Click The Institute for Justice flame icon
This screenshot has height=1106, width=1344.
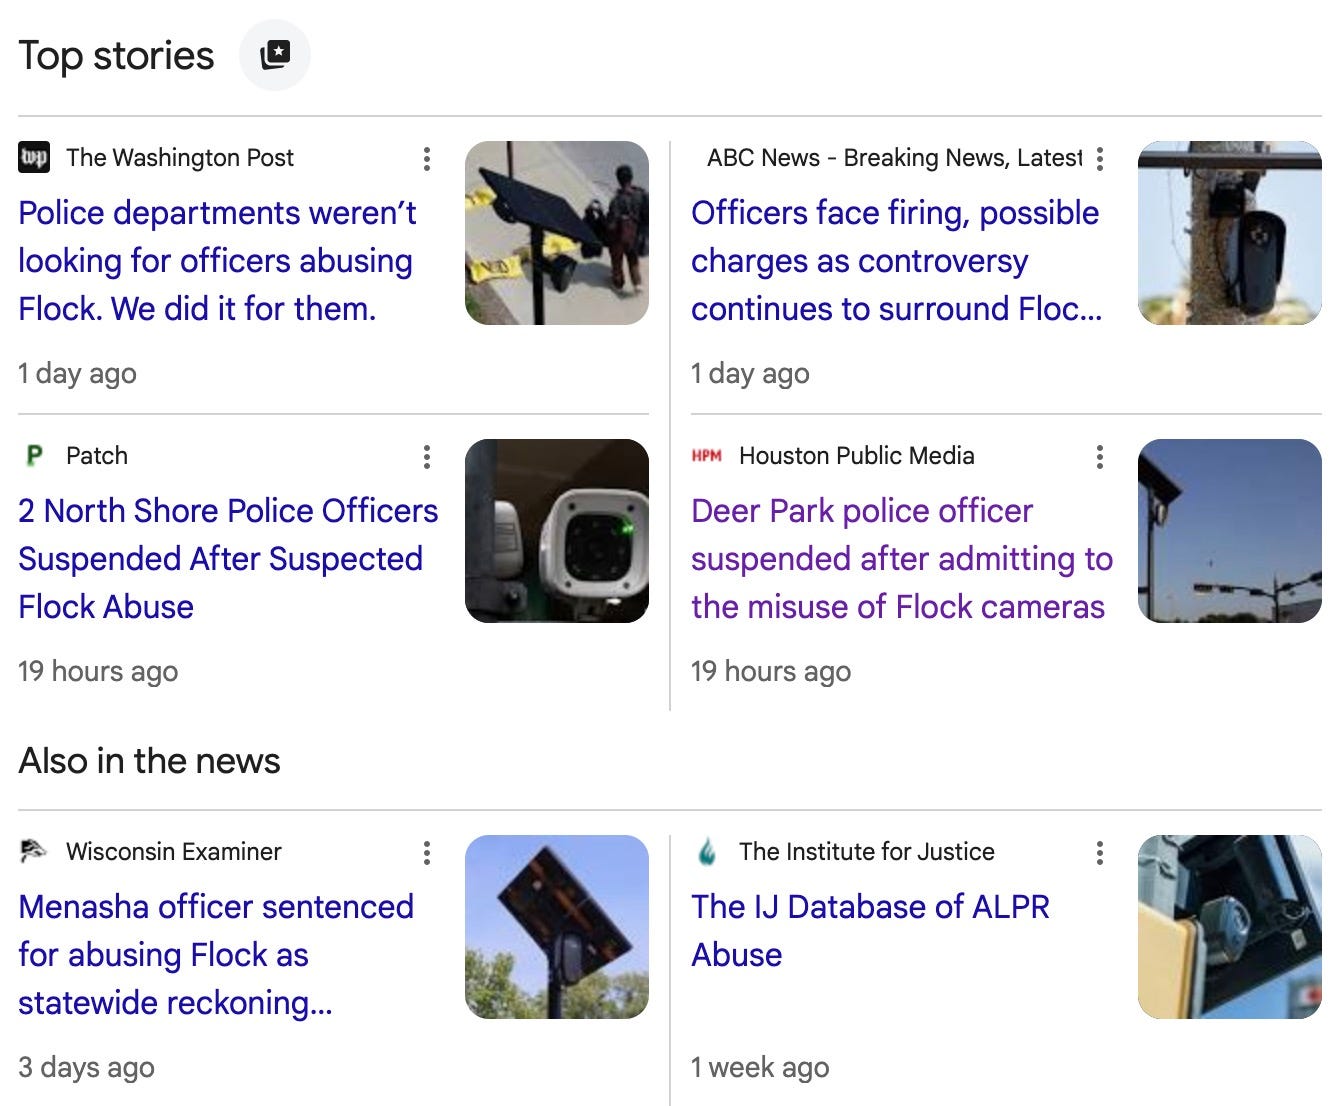coord(707,852)
